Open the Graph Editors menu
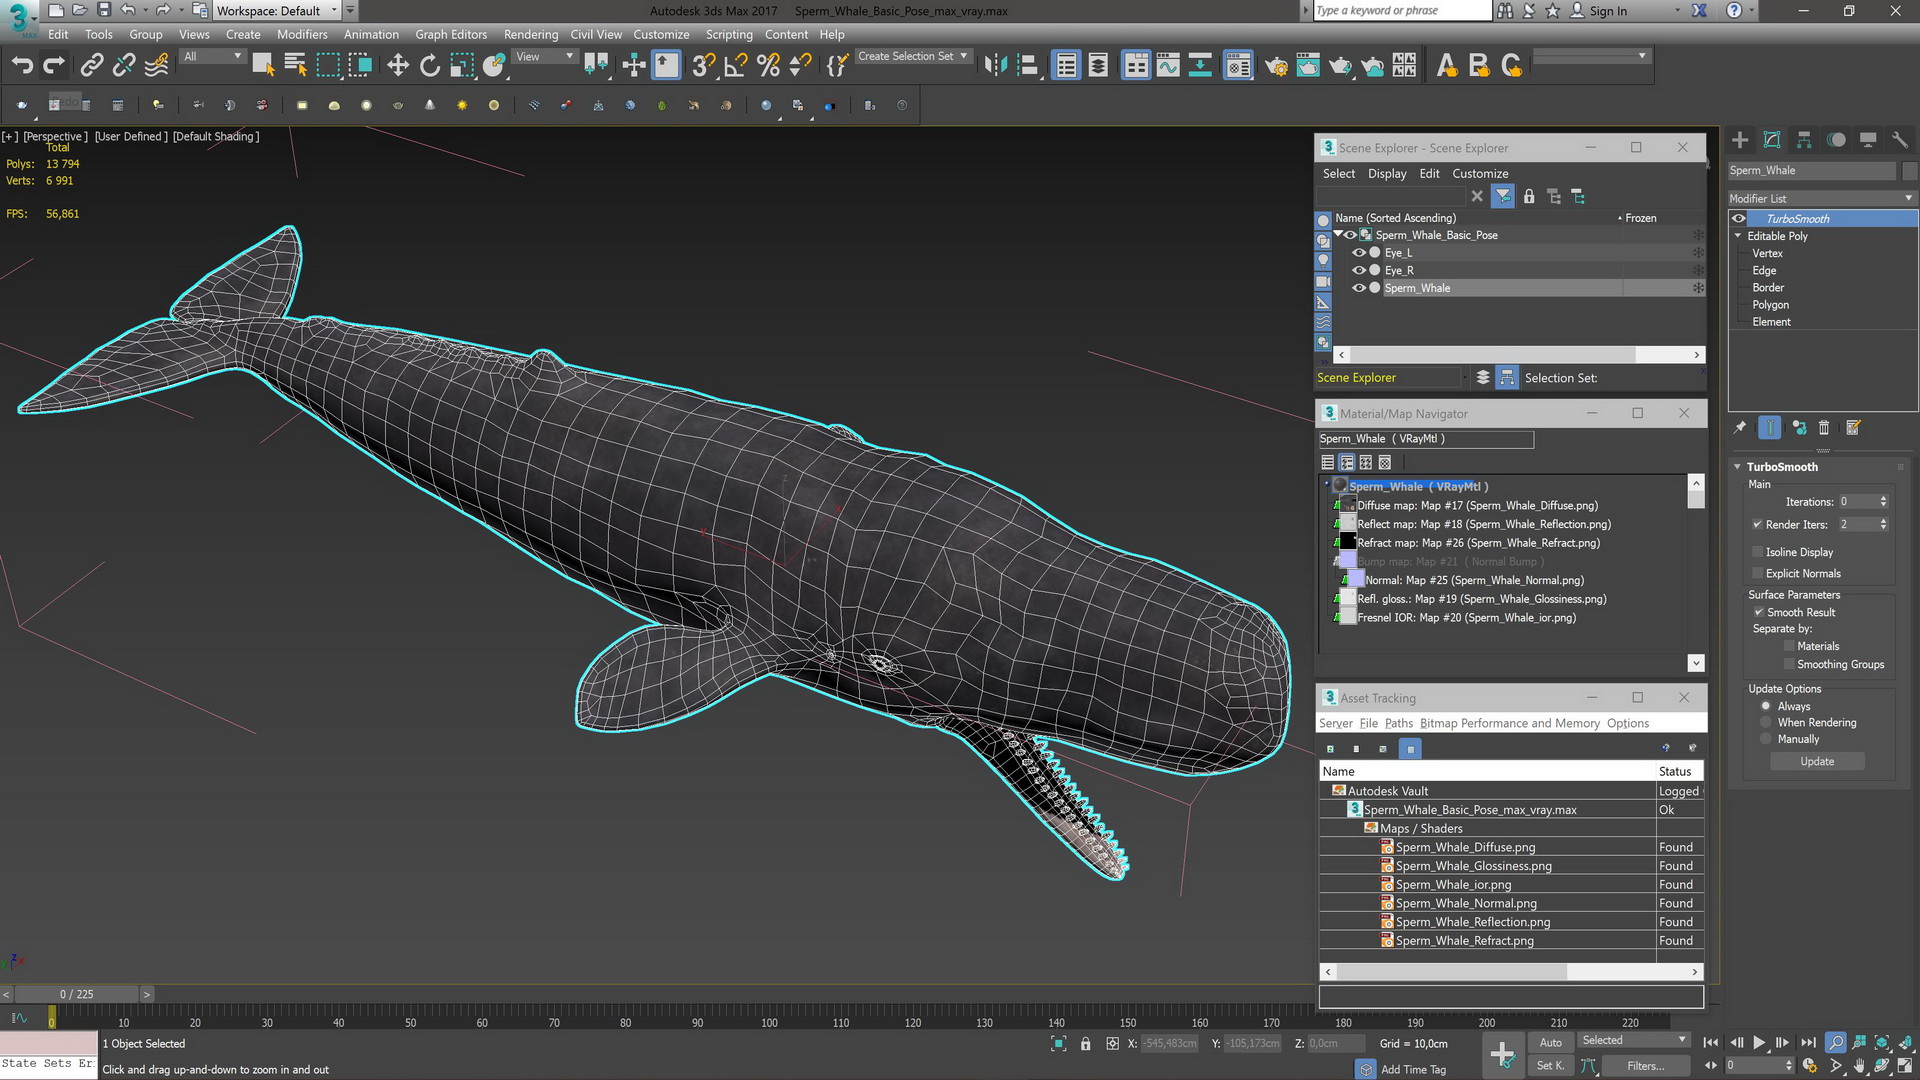The height and width of the screenshot is (1080, 1920). click(x=451, y=34)
